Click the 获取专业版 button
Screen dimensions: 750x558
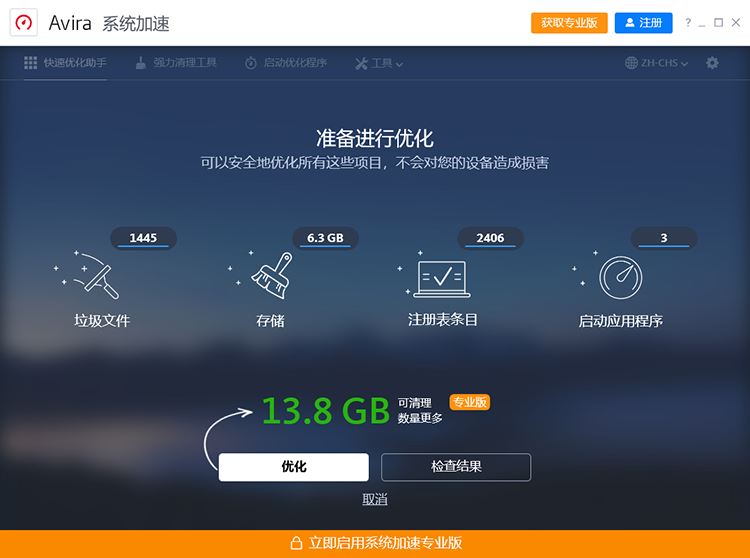point(569,23)
